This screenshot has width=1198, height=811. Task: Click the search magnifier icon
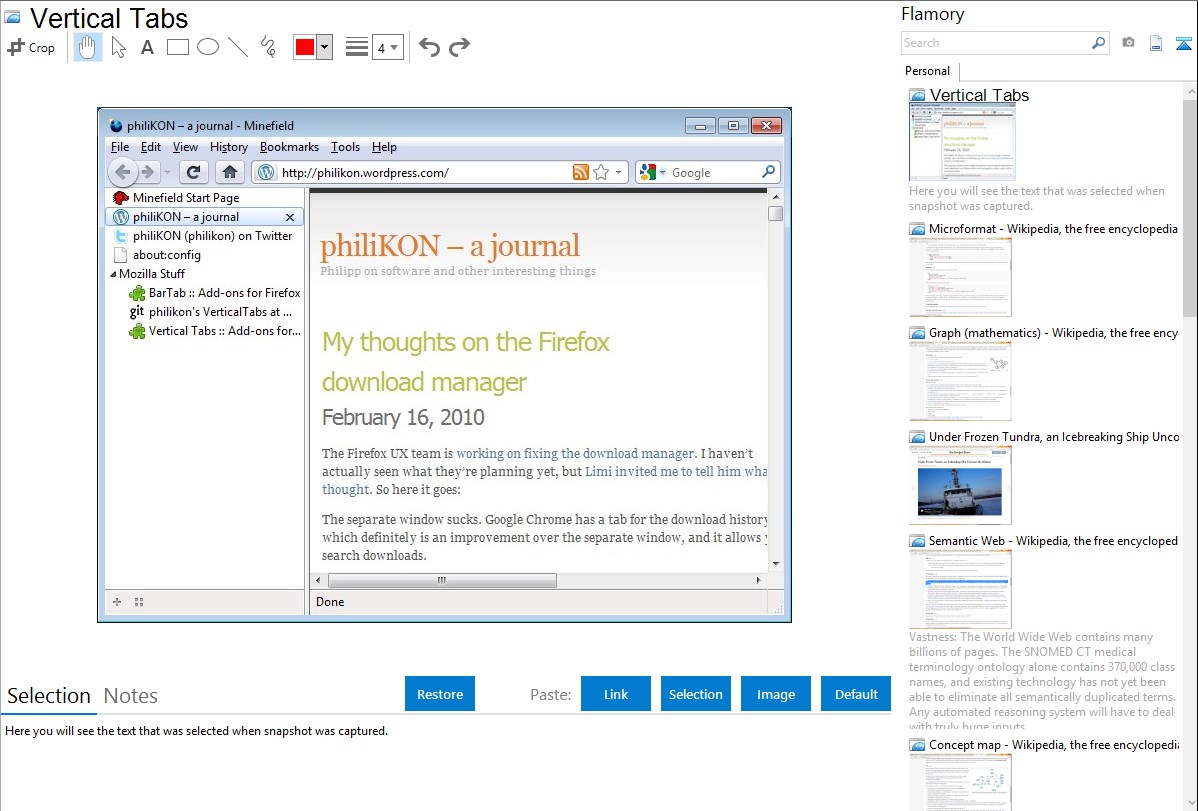(1099, 43)
